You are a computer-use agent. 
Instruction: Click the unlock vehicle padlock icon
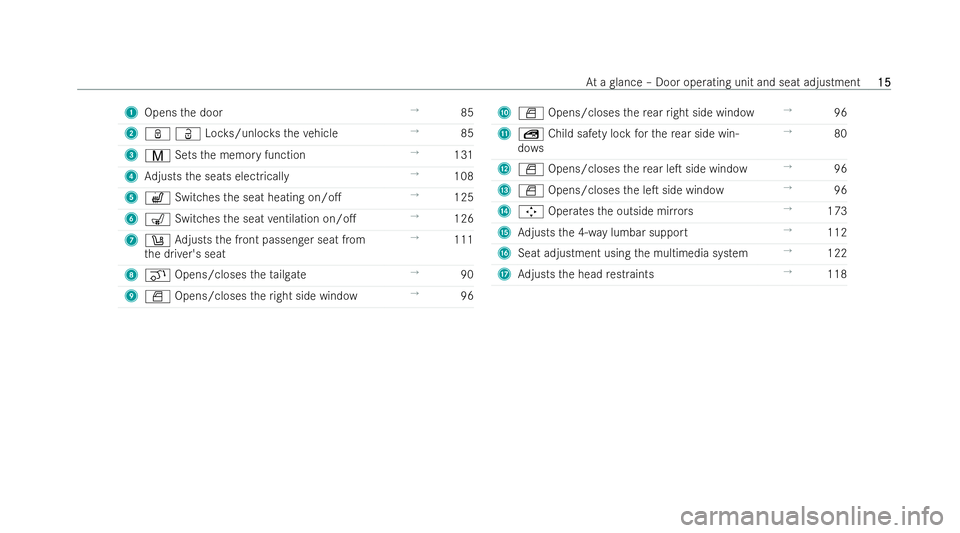point(187,134)
